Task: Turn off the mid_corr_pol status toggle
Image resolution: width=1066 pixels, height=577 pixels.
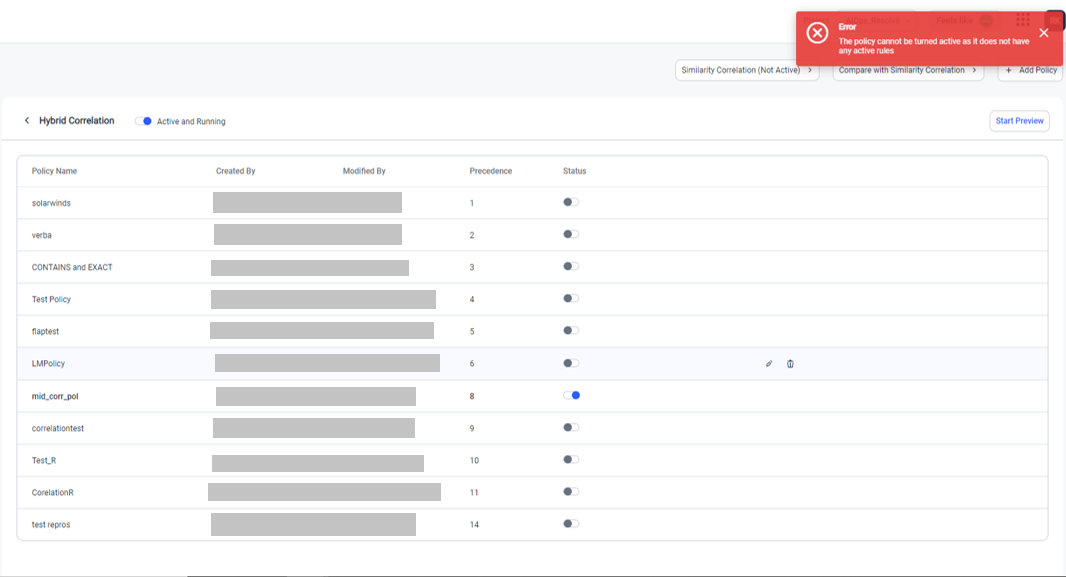Action: (x=571, y=395)
